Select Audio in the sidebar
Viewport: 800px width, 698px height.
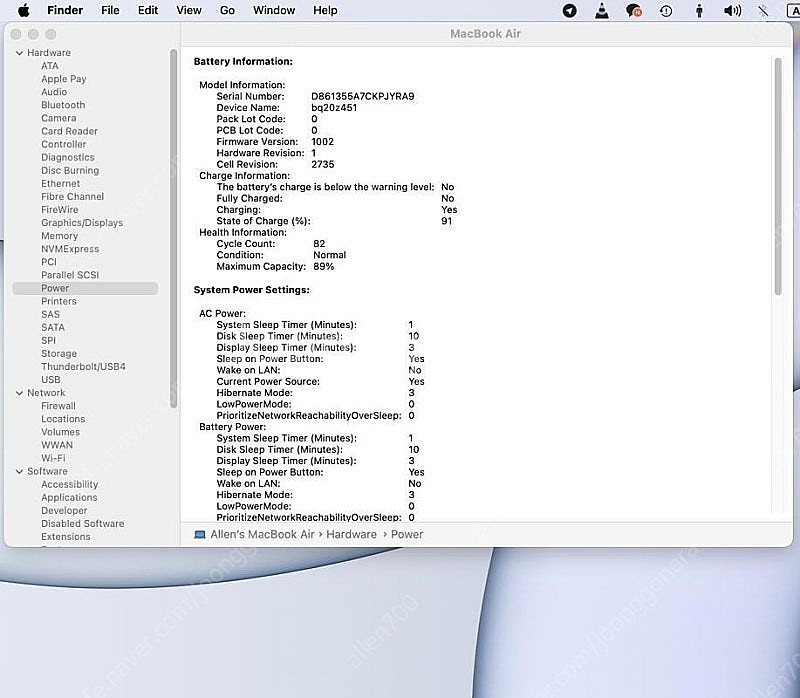[x=54, y=92]
